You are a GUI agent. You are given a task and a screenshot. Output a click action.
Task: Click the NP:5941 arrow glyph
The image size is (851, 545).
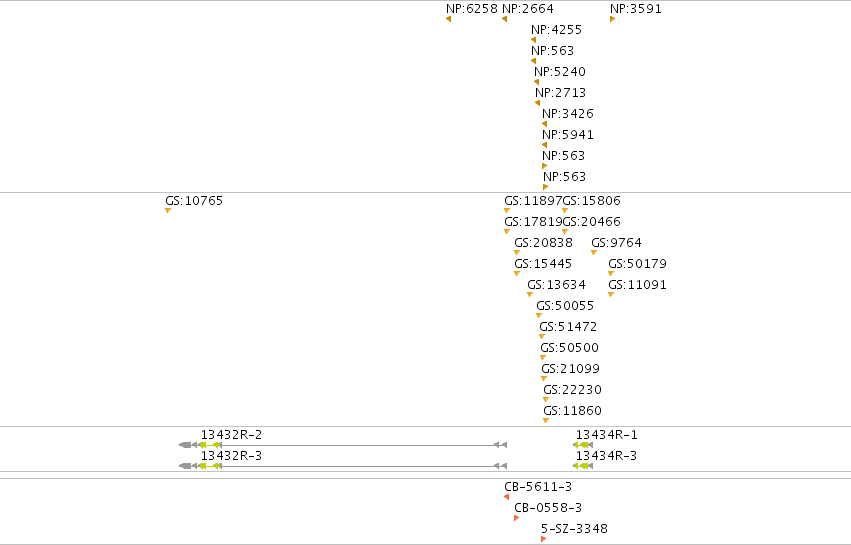click(x=544, y=145)
